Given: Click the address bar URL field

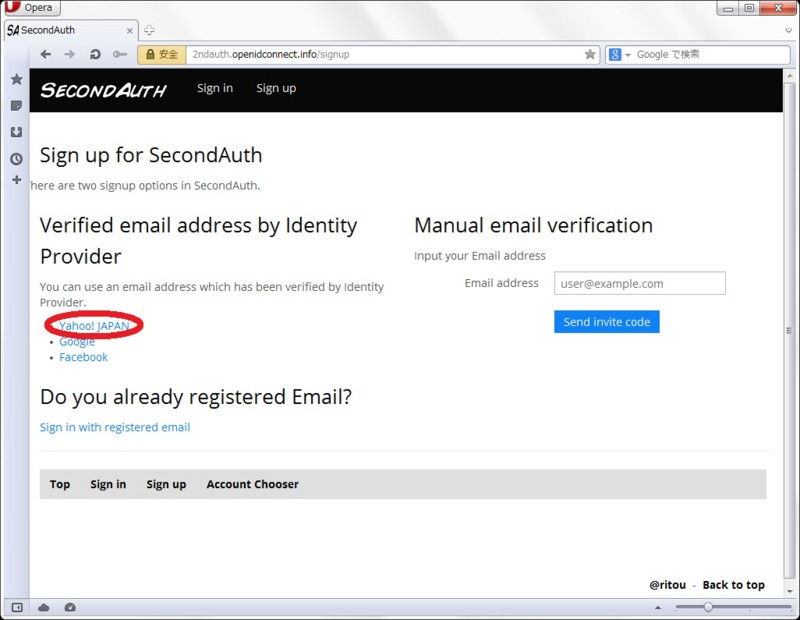Looking at the screenshot, I should click(x=385, y=54).
